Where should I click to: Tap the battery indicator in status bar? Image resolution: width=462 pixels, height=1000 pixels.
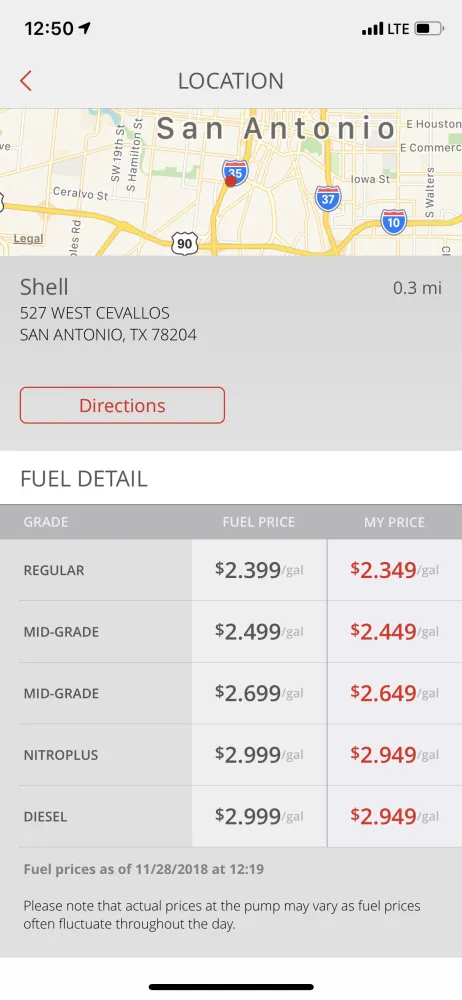(430, 29)
